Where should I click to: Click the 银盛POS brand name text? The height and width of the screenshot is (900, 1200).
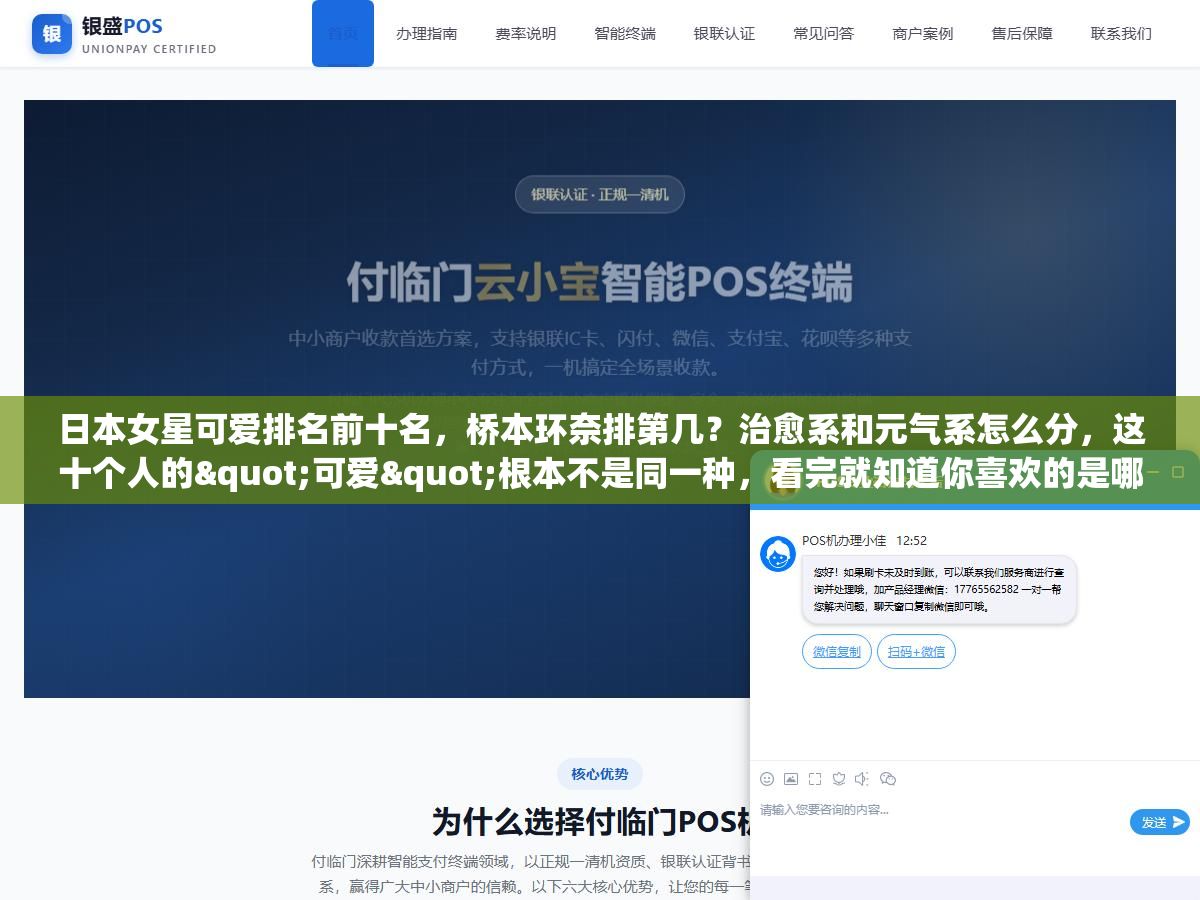click(x=122, y=25)
